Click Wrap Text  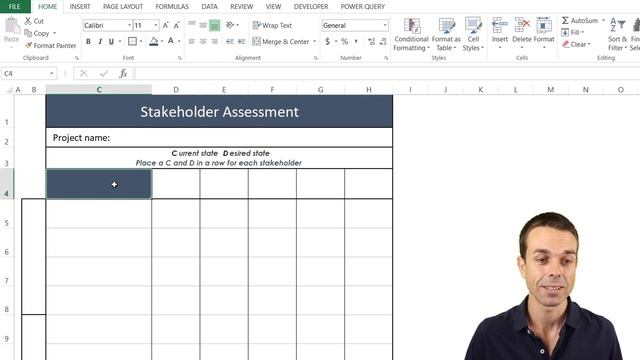[x=272, y=25]
